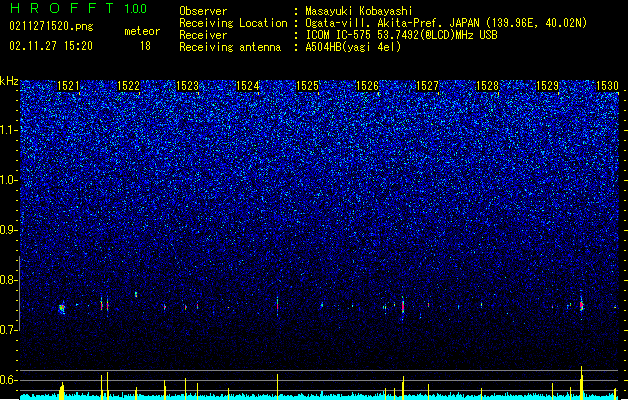This screenshot has width=629, height=400.
Task: Click the bright meteor echo between the 1529 and 1530 marks
Action: coord(581,305)
